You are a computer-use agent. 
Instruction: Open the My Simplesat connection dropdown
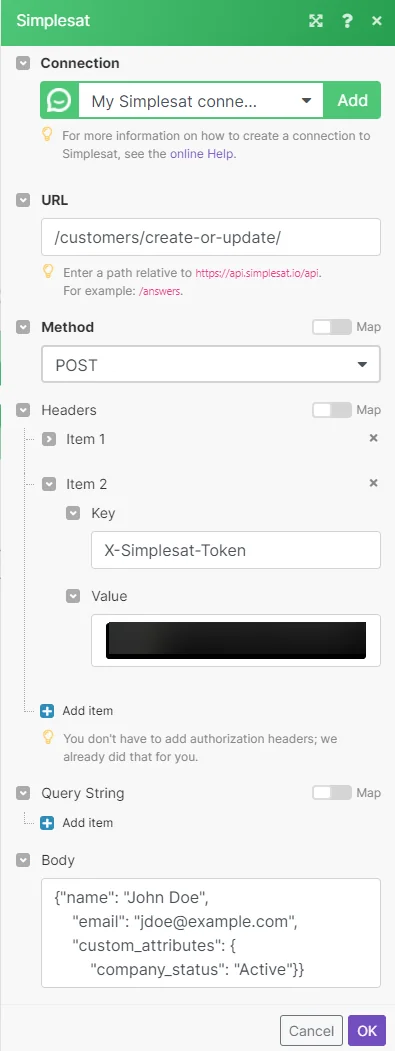point(201,101)
